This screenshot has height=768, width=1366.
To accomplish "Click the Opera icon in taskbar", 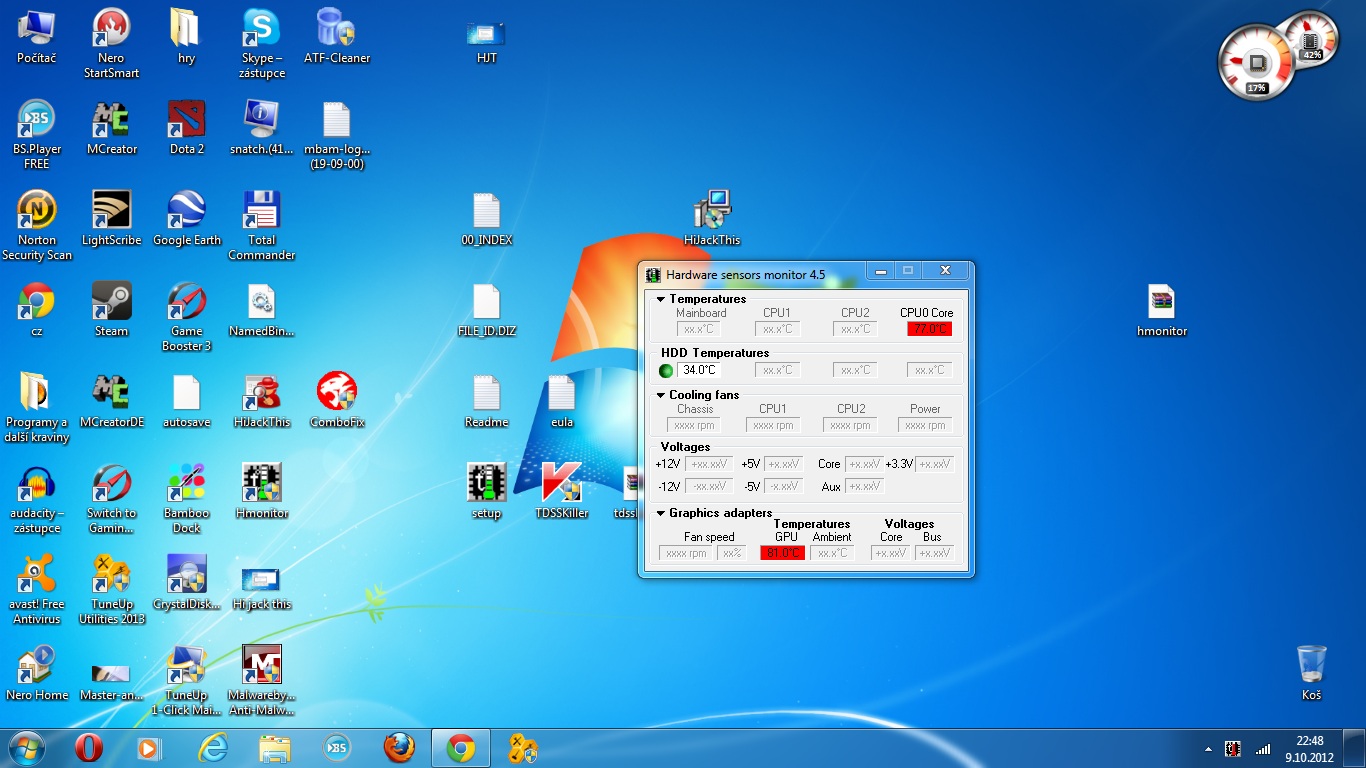I will coord(89,747).
